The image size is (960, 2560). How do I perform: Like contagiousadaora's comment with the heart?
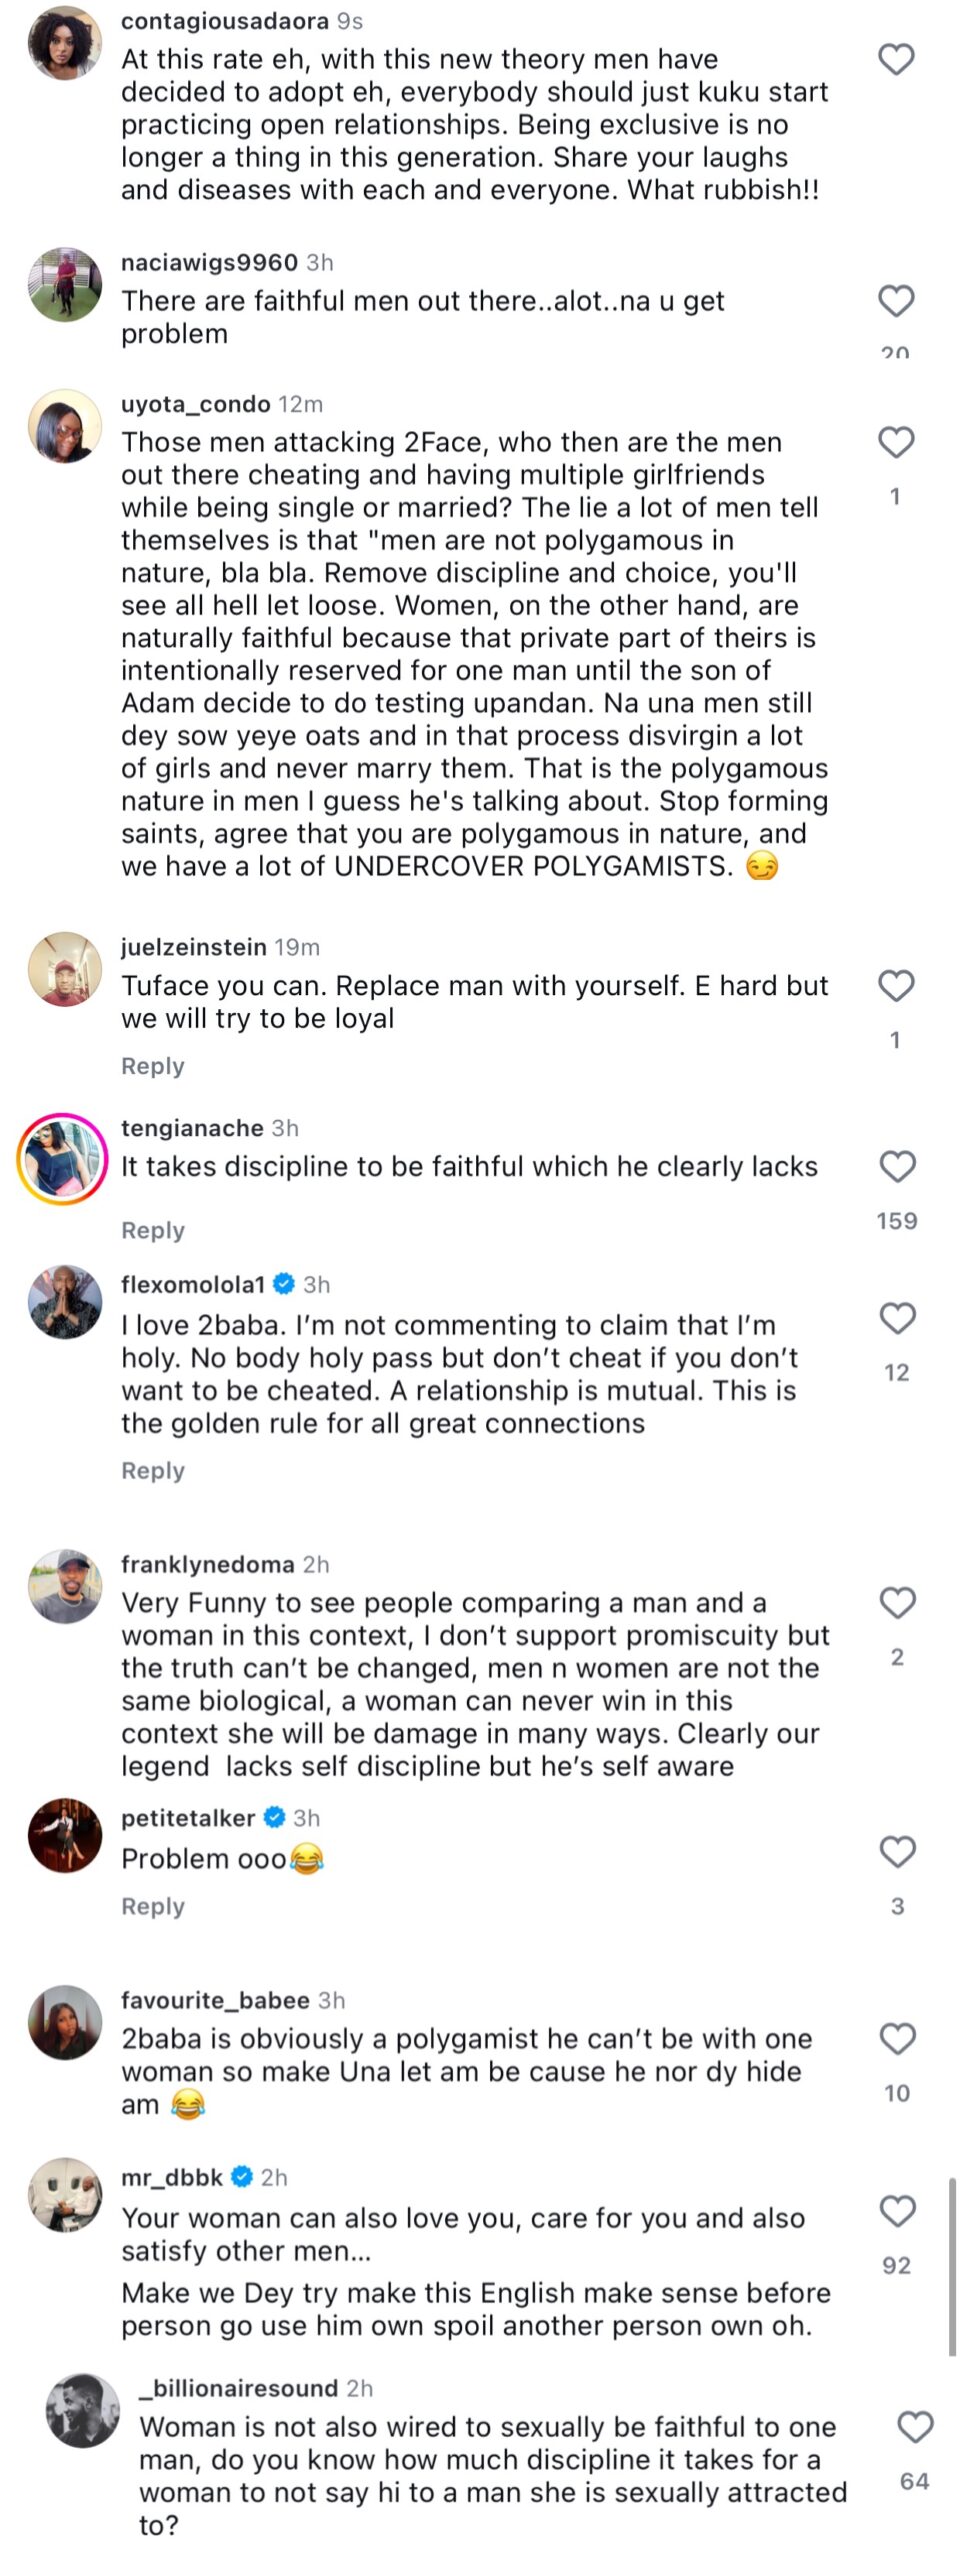[x=896, y=60]
